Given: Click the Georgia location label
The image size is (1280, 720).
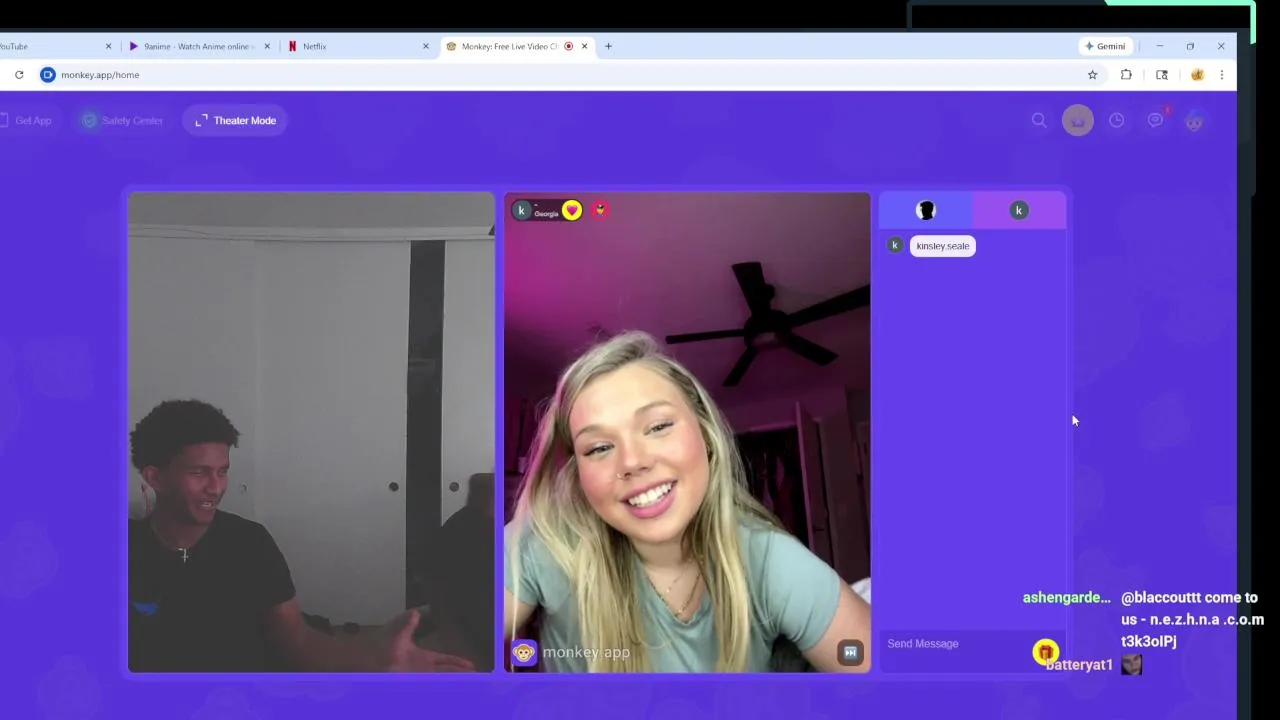Looking at the screenshot, I should point(546,213).
